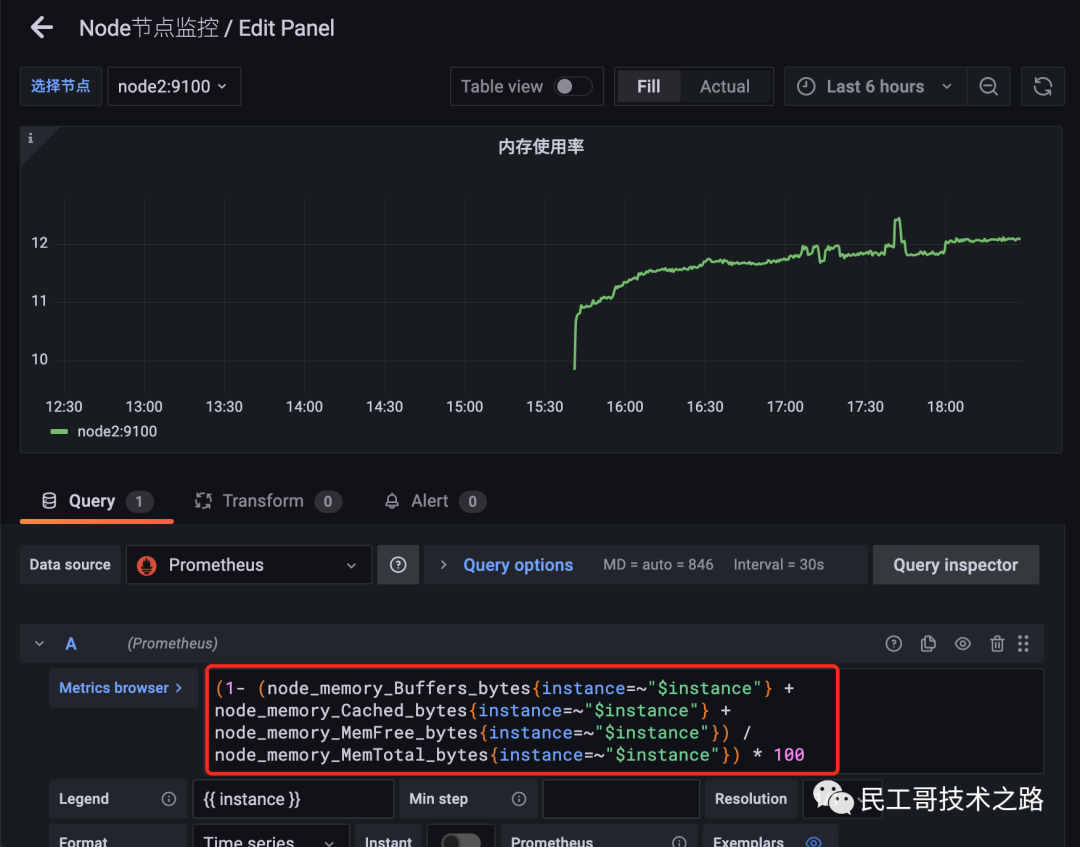The width and height of the screenshot is (1080, 847).
Task: Open the Query inspector
Action: (x=955, y=565)
